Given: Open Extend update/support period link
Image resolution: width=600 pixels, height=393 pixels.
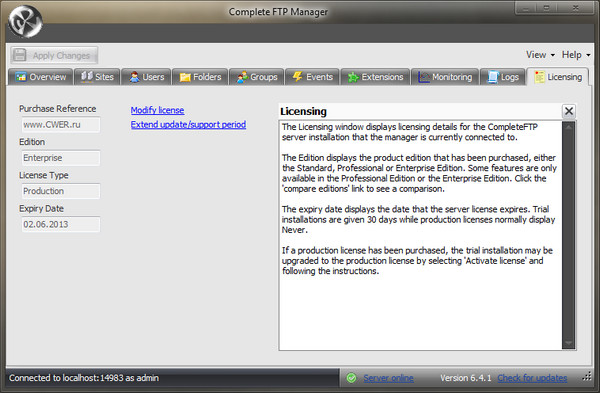Looking at the screenshot, I should (x=188, y=124).
